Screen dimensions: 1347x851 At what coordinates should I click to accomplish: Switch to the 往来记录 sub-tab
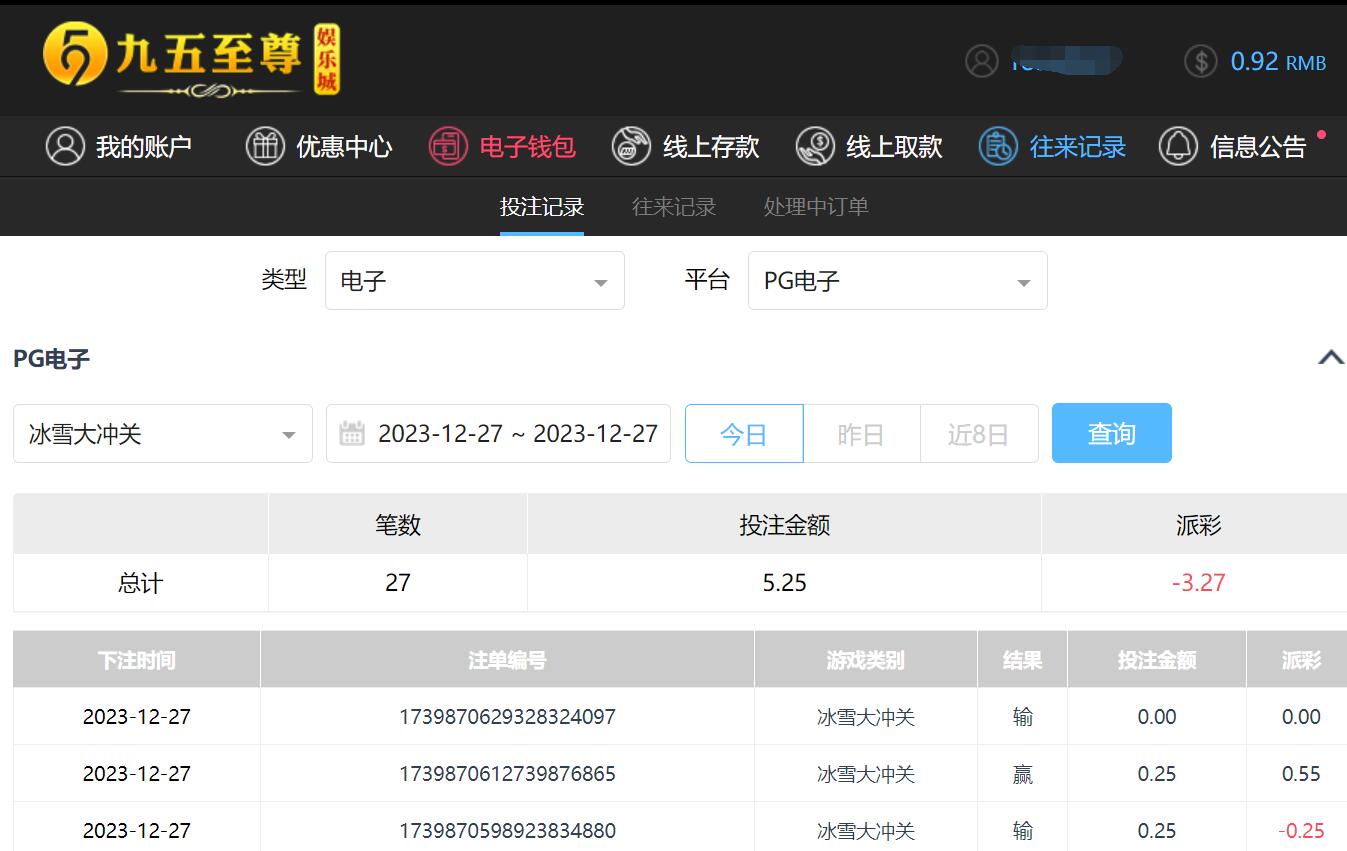[x=673, y=207]
